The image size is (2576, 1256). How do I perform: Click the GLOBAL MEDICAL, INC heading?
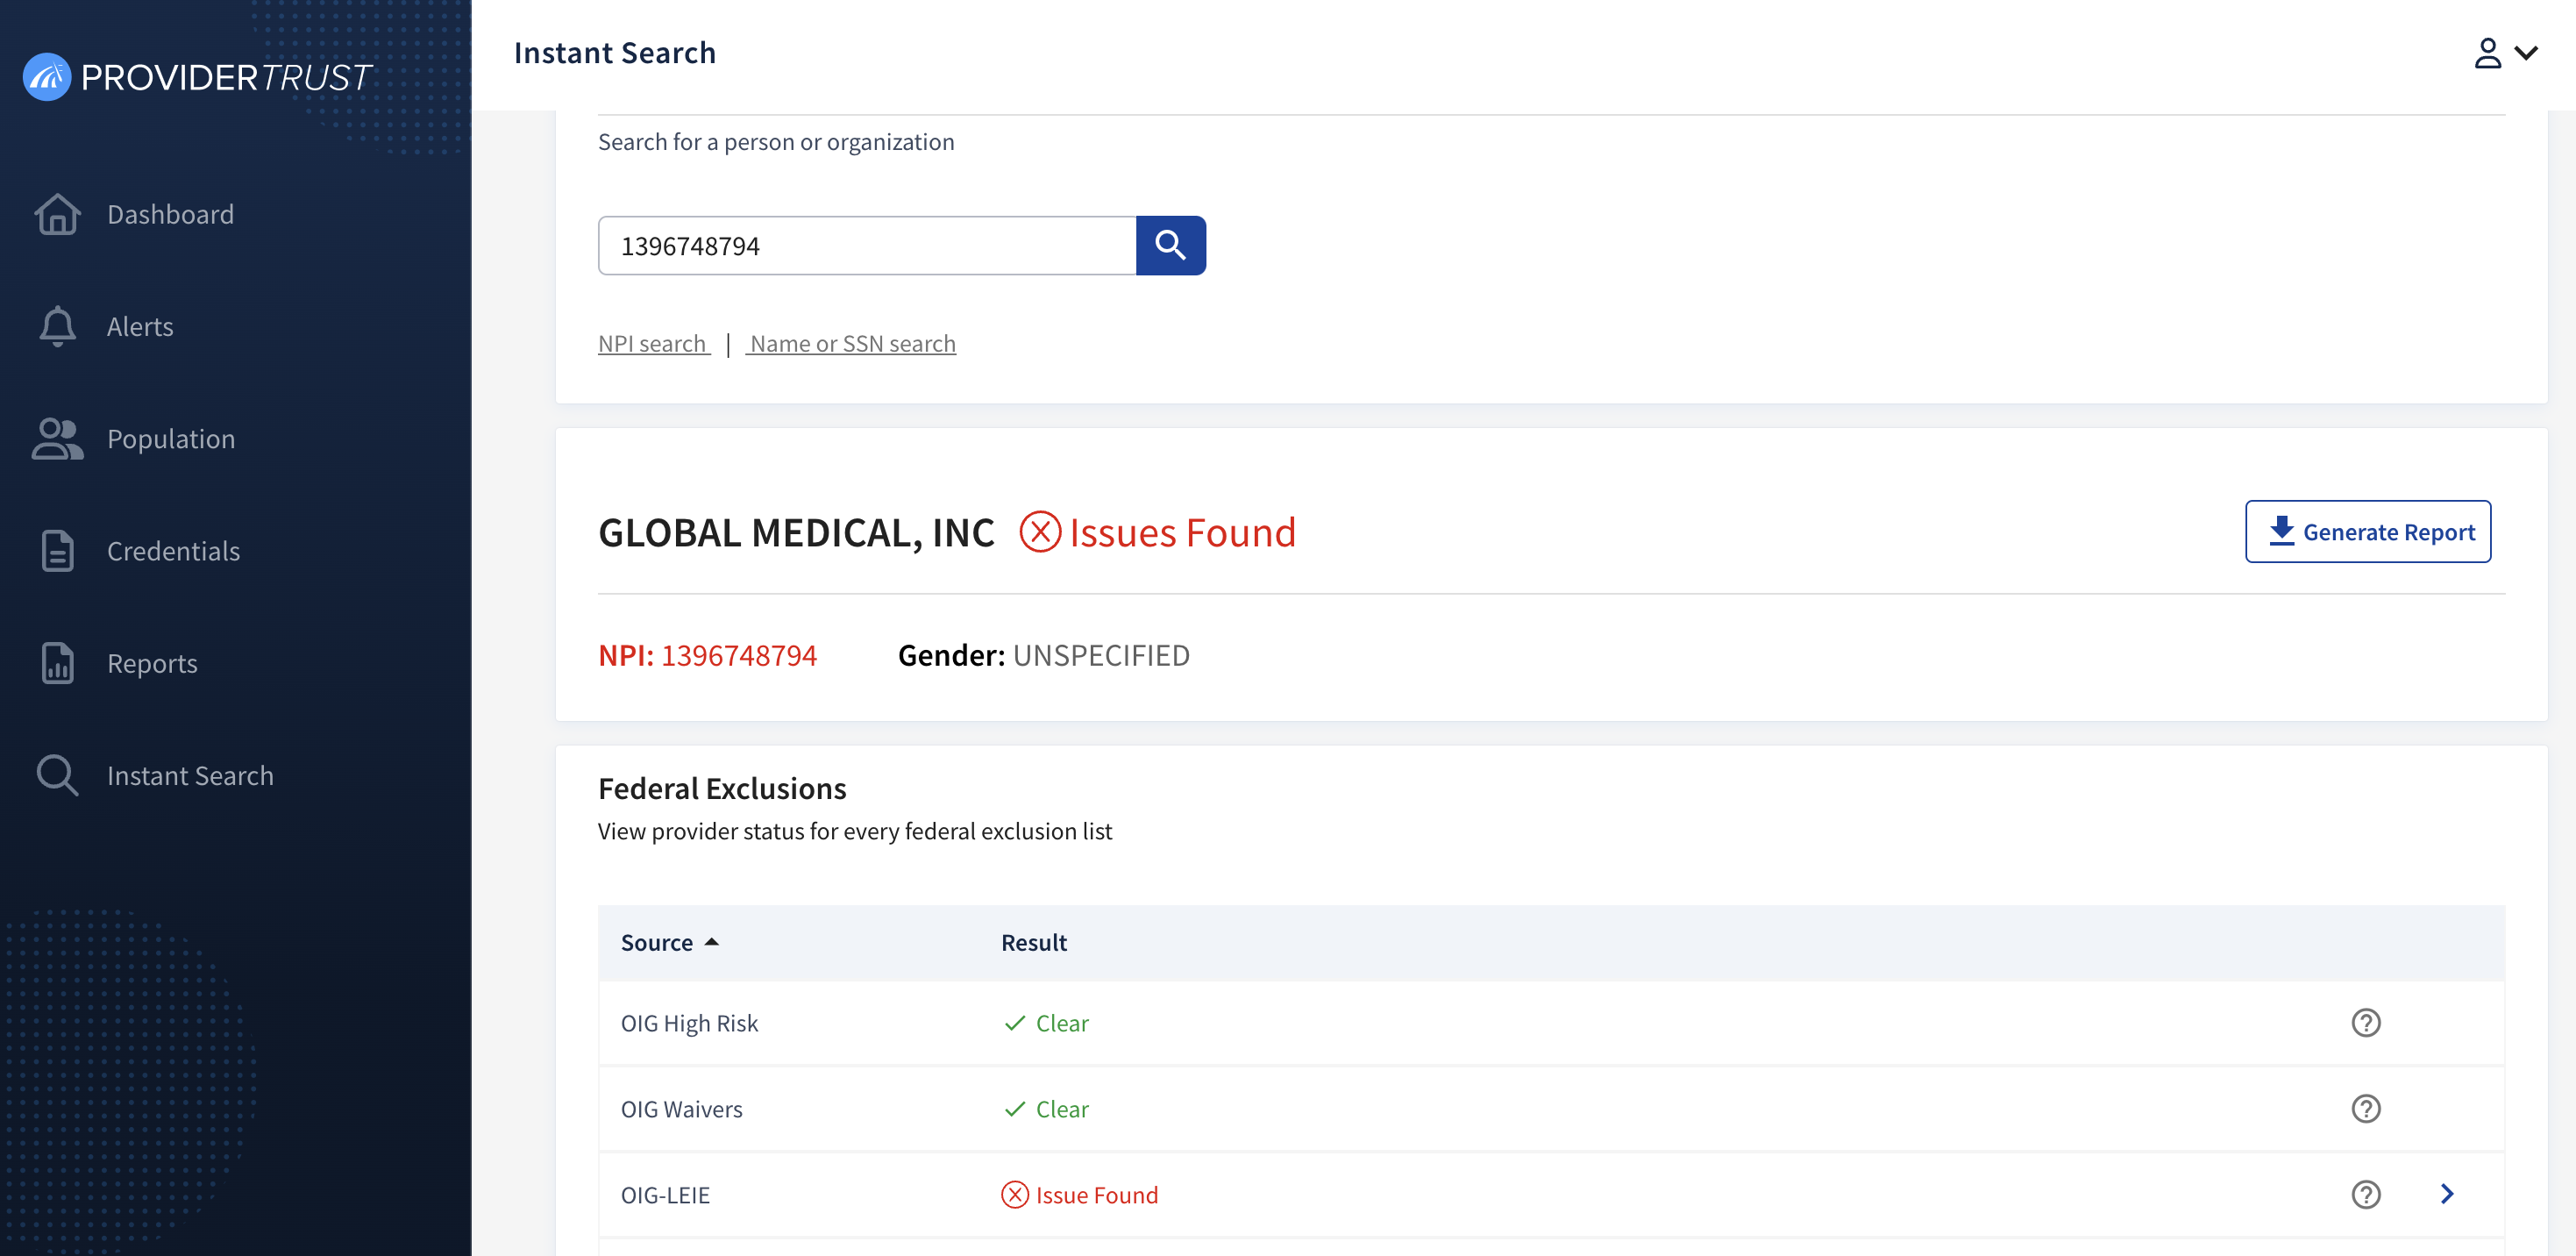coord(796,532)
